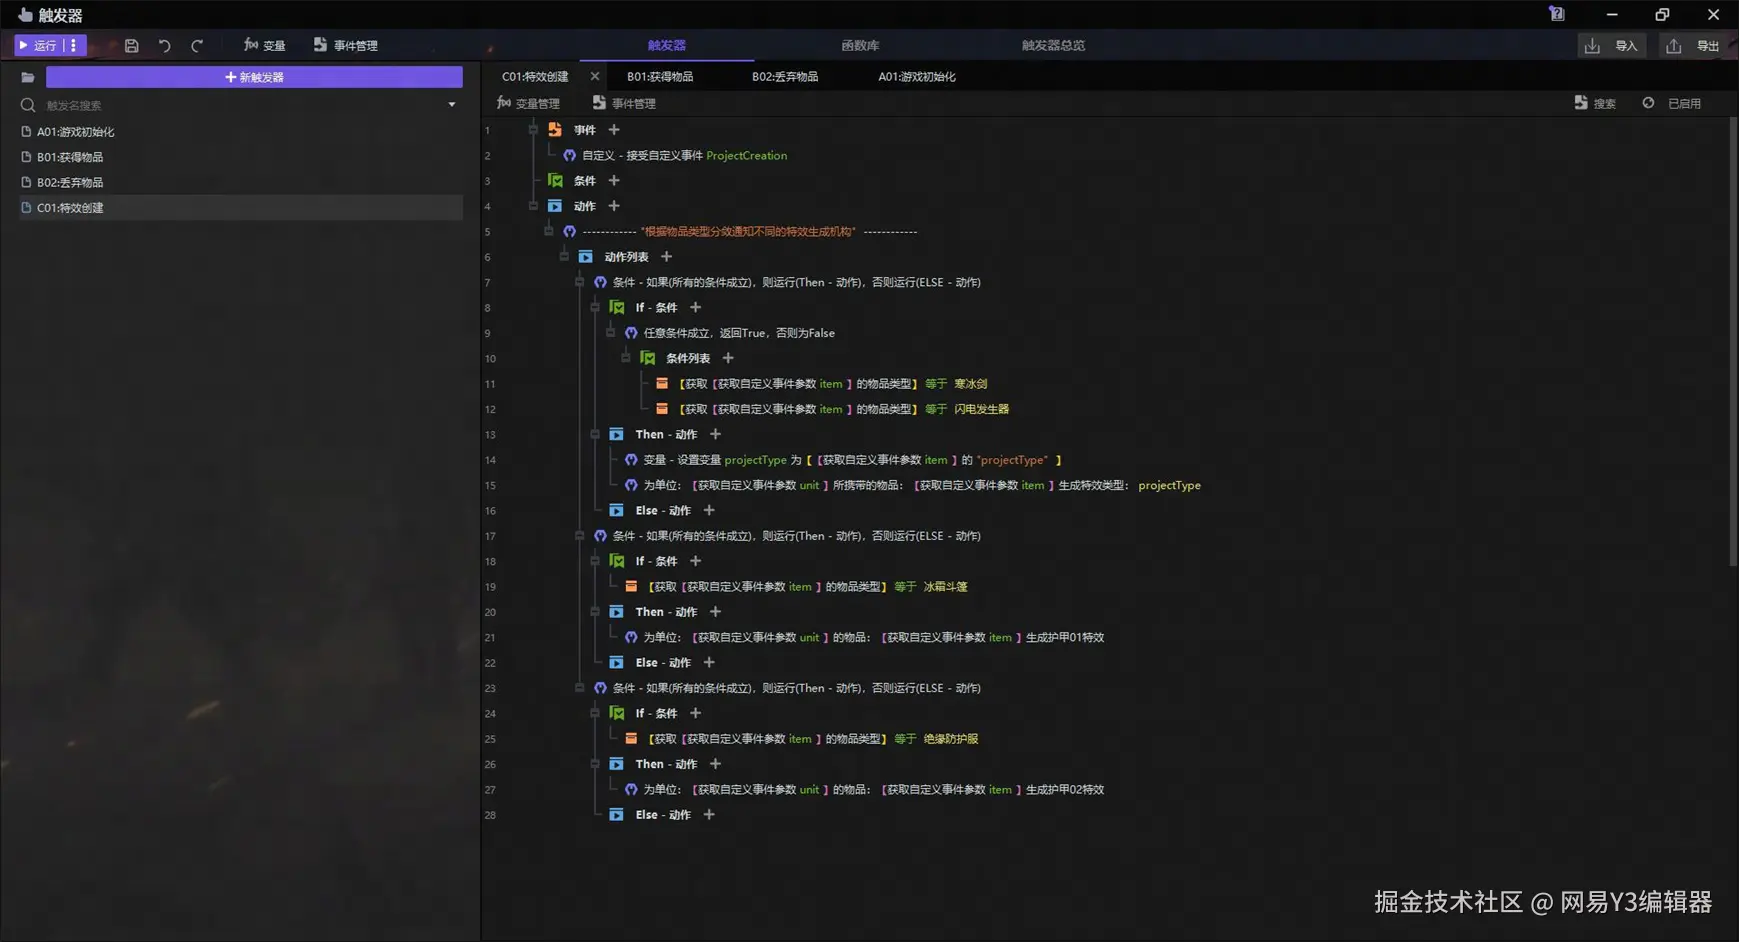Viewport: 1739px width, 942px height.
Task: Add an action to Then - 动作 on line 26
Action: coord(715,764)
